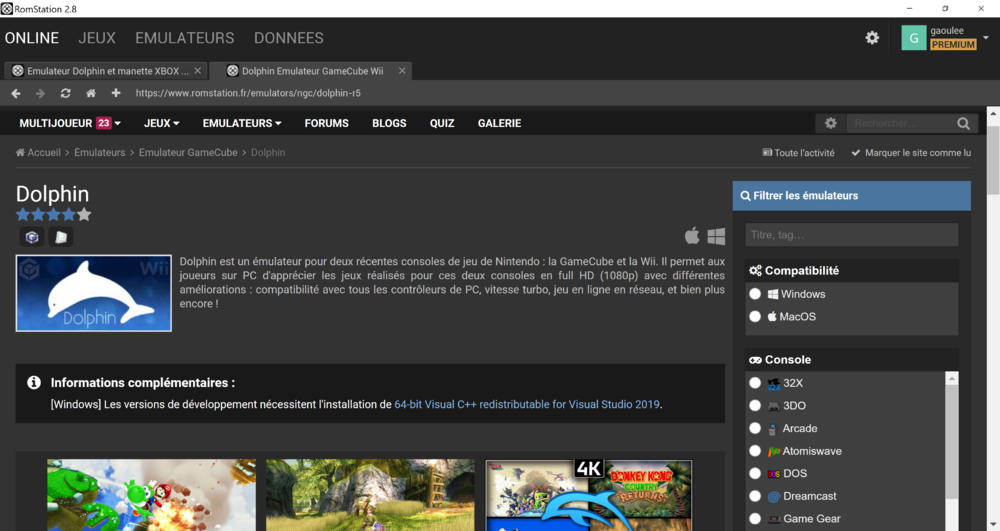The height and width of the screenshot is (531, 1000).
Task: Open the EMULATEURS top section
Action: (x=184, y=38)
